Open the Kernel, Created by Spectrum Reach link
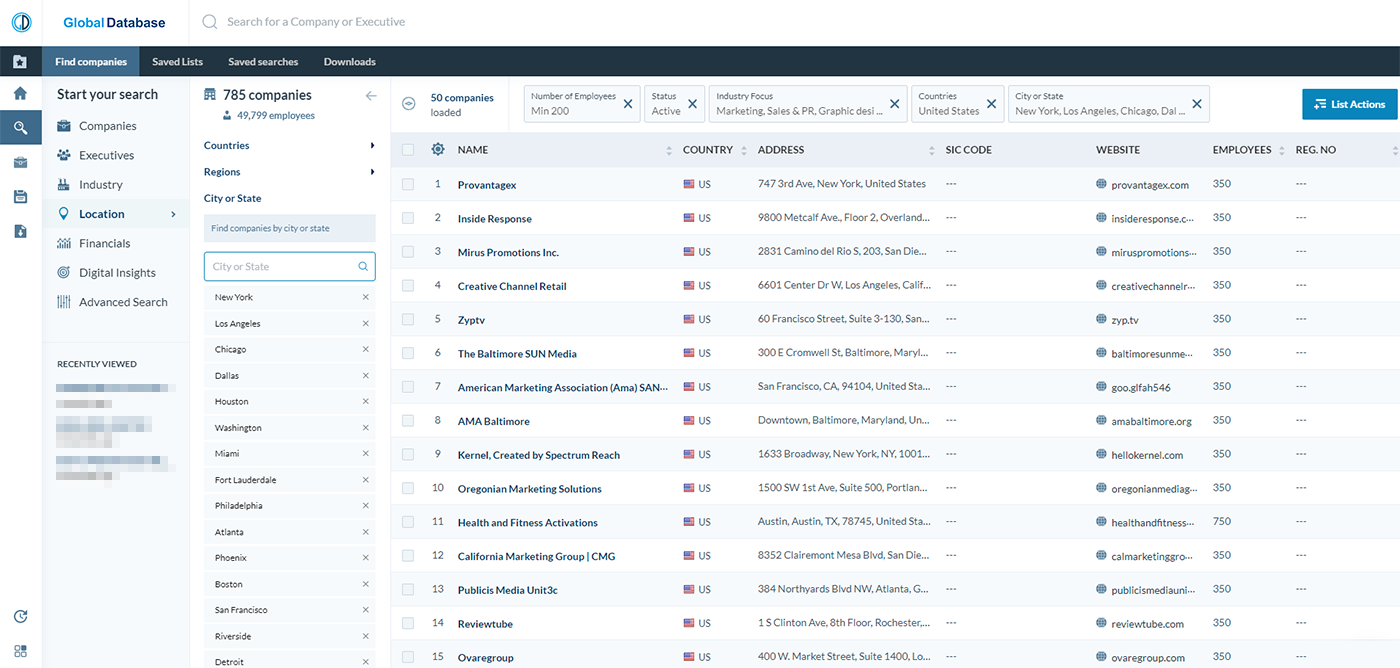The width and height of the screenshot is (1400, 668). click(x=539, y=455)
